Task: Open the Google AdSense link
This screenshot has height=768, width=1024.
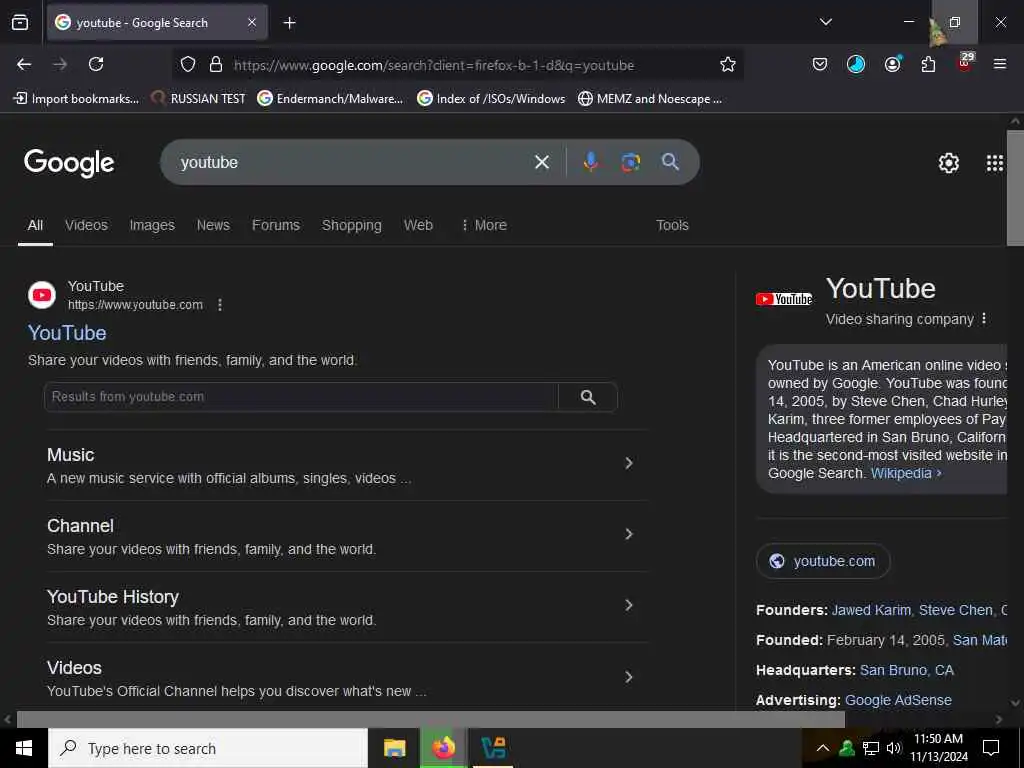Action: click(x=898, y=700)
